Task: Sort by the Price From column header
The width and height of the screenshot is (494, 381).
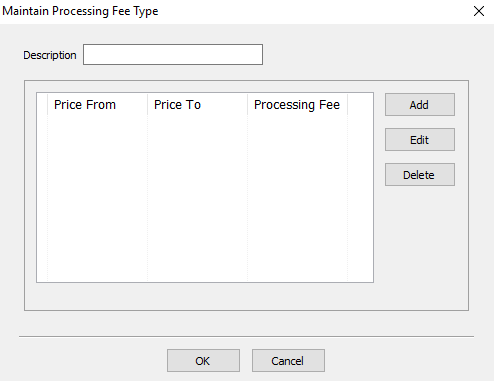Action: (97, 104)
